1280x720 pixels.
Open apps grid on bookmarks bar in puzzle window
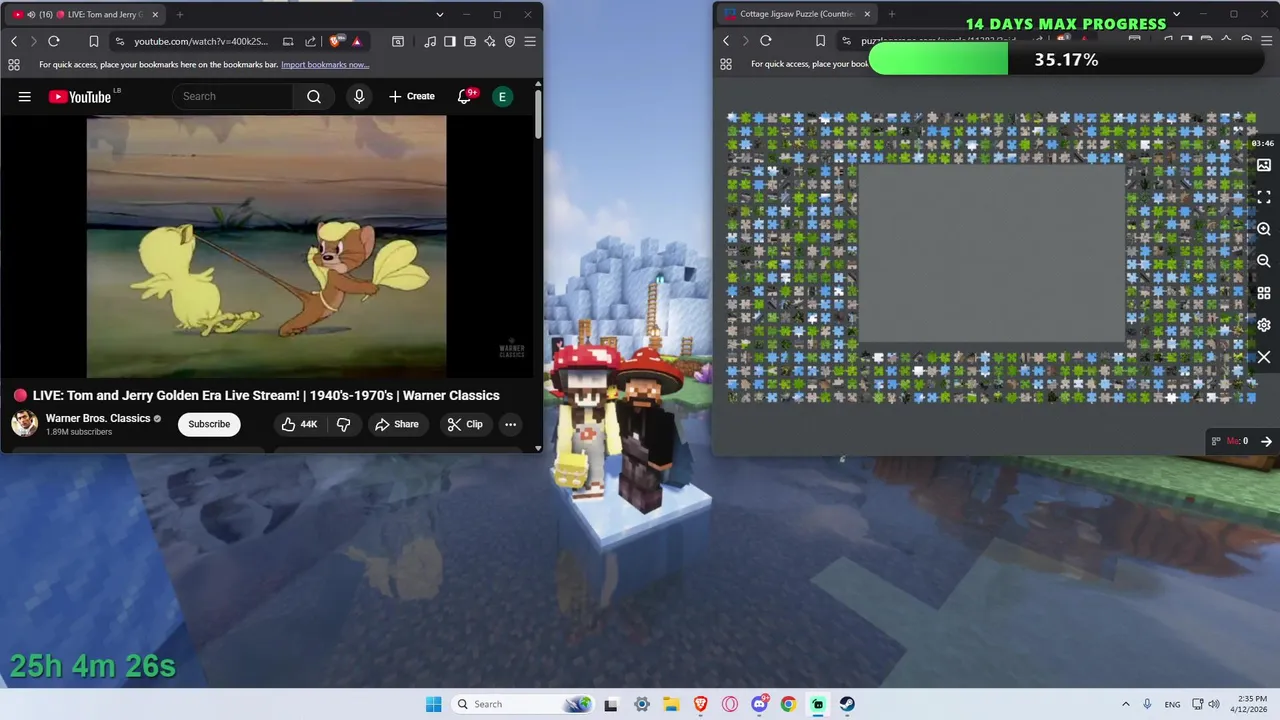pyautogui.click(x=726, y=64)
